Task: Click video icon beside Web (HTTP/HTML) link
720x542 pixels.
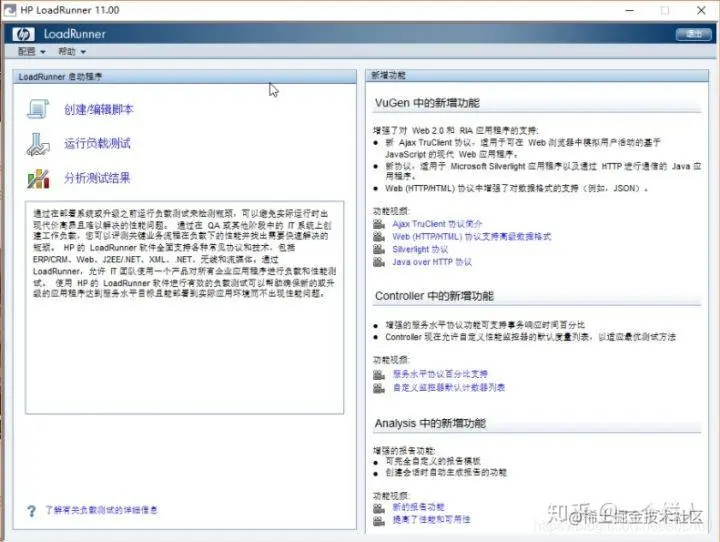Action: click(379, 237)
